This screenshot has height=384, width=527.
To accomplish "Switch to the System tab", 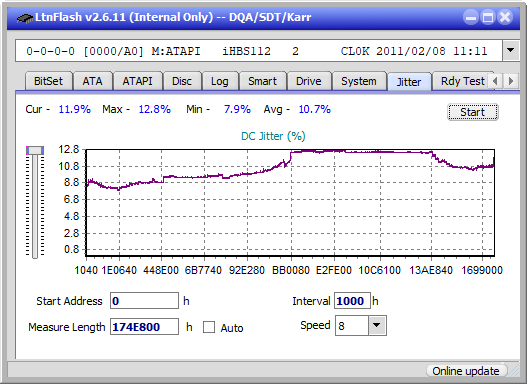I will coord(359,81).
